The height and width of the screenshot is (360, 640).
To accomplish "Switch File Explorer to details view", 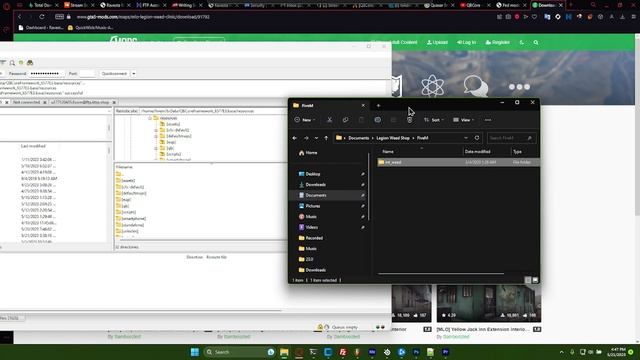I will [528, 280].
